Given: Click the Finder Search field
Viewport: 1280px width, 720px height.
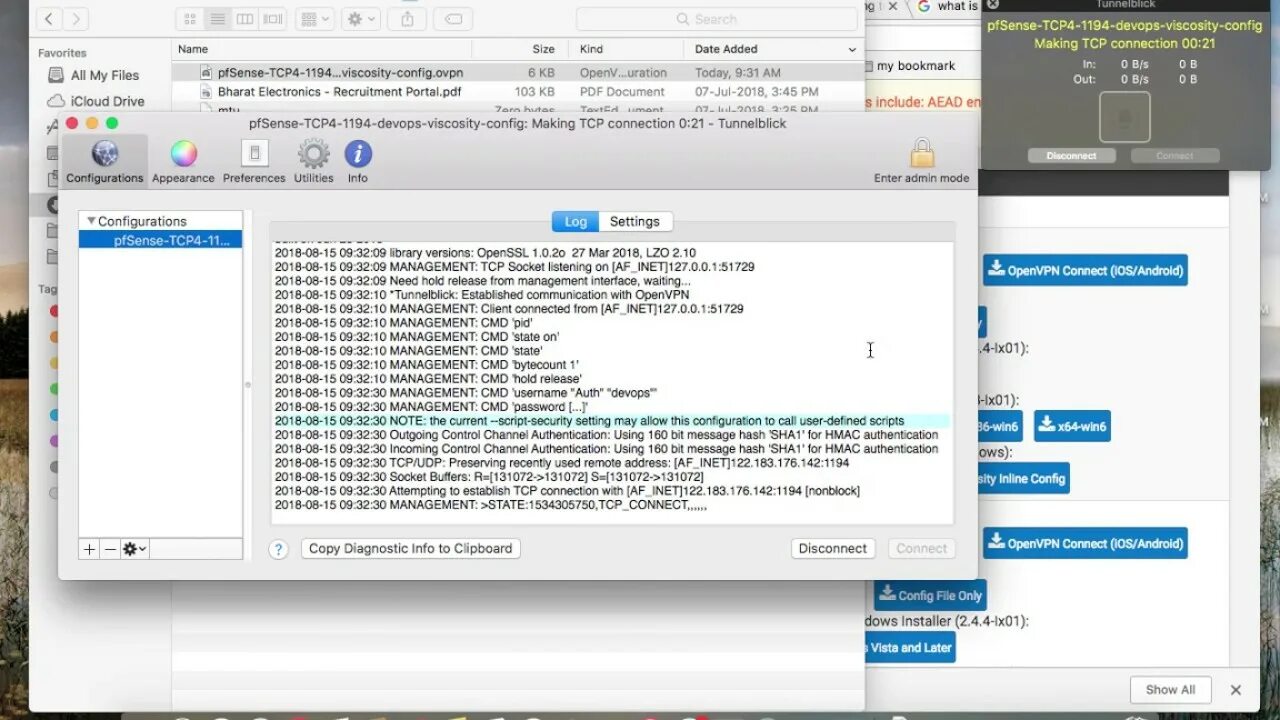Looking at the screenshot, I should click(x=716, y=19).
